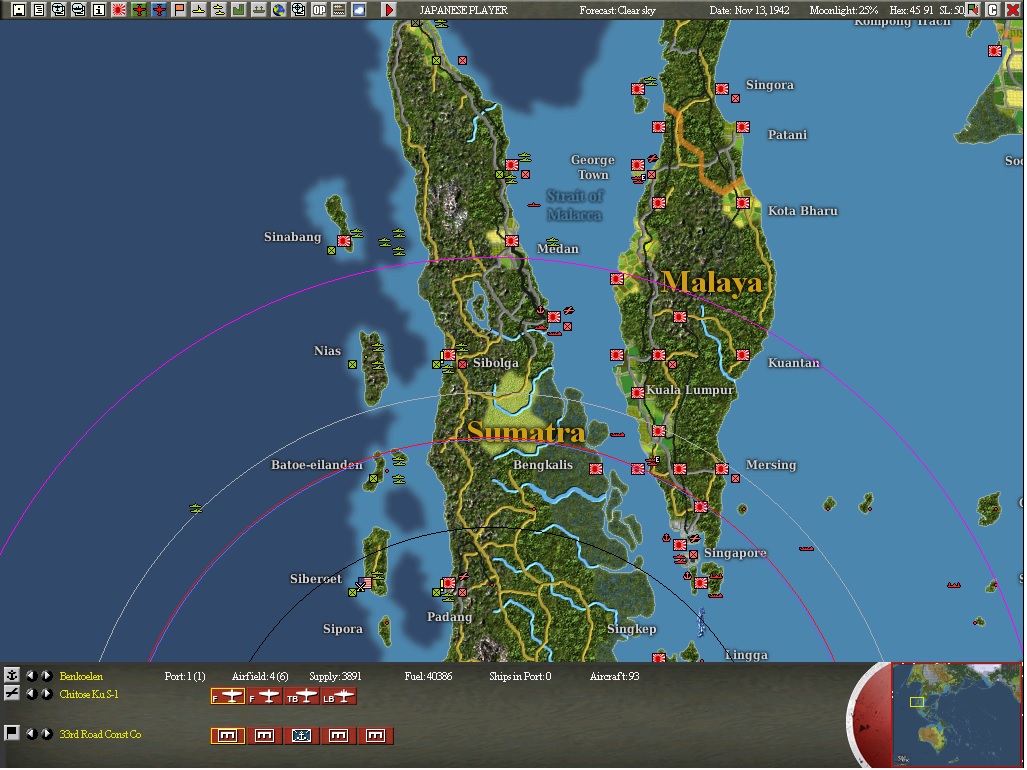Open the Chitose Ku S-1 air unit link
Screen dimensions: 1027x770
coord(89,694)
